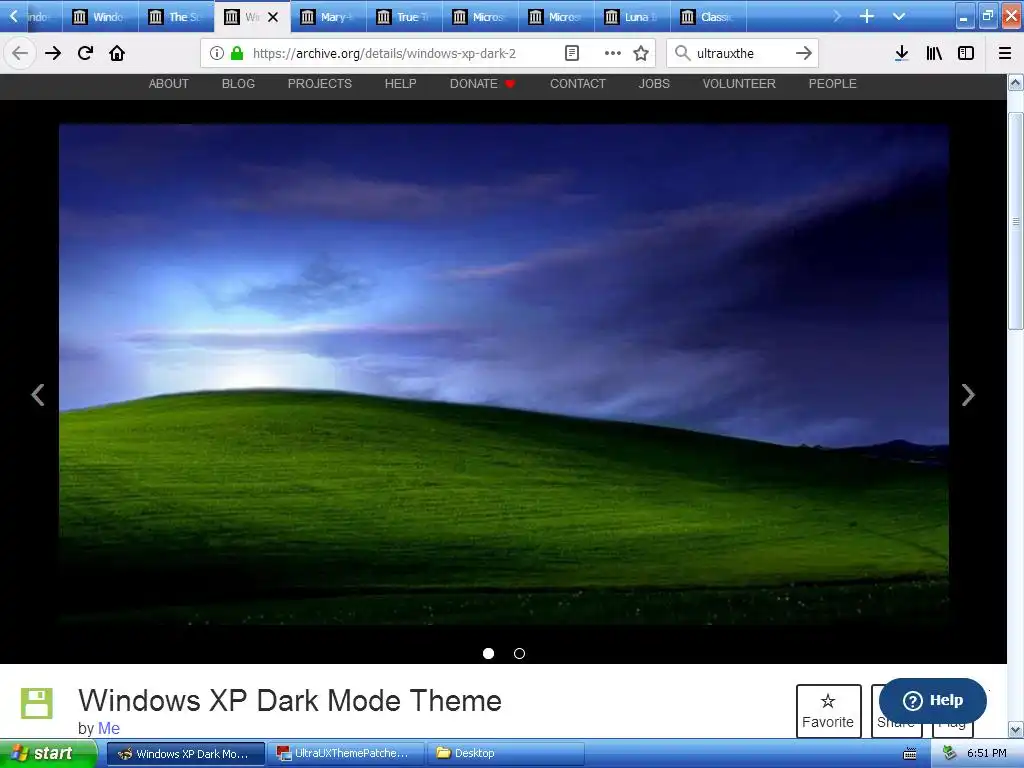Open UltraUXThemePatcher taskbar item
The image size is (1024, 768).
pyautogui.click(x=346, y=754)
